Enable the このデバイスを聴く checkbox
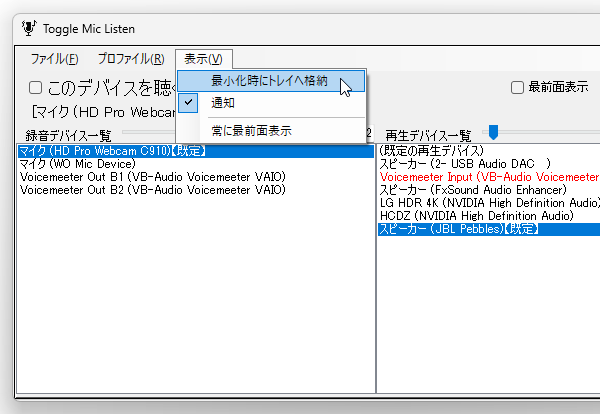 35,88
